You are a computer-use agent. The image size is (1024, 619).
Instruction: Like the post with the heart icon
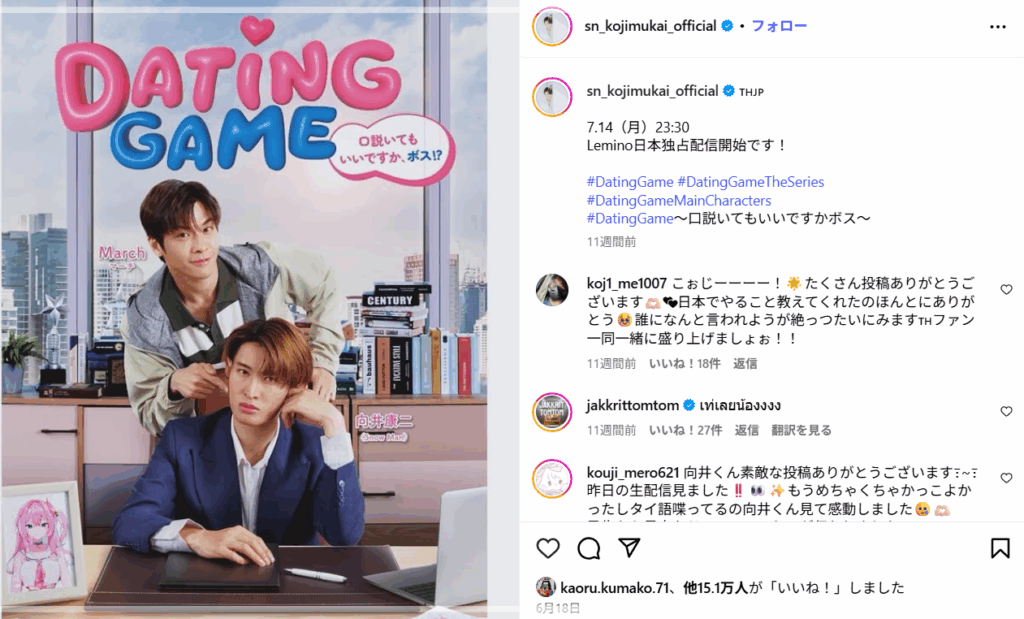pyautogui.click(x=548, y=548)
